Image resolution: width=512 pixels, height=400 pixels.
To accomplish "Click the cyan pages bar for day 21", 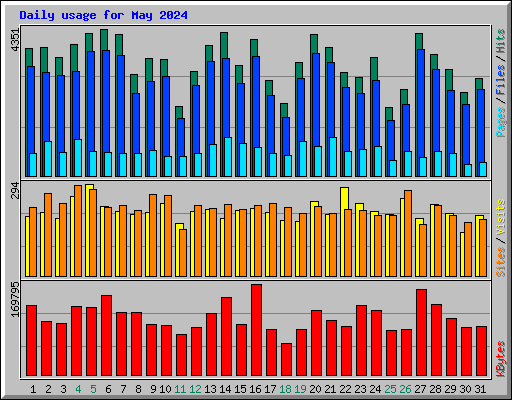I will click(333, 157).
